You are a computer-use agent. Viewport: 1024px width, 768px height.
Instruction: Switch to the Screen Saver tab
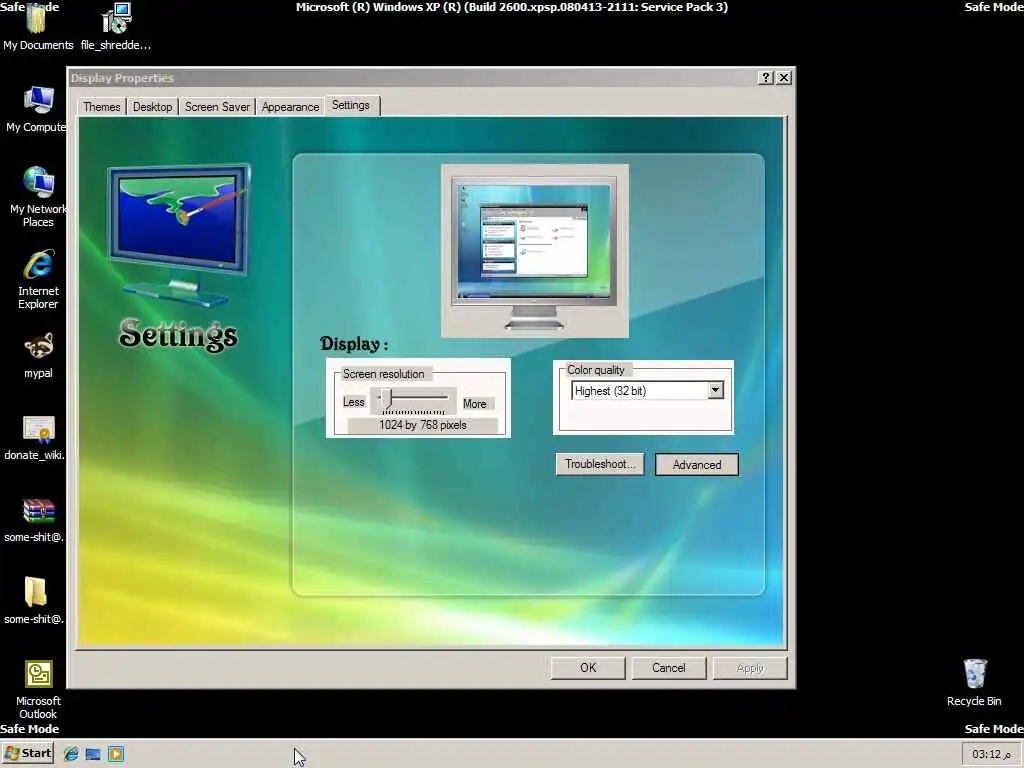click(x=217, y=107)
